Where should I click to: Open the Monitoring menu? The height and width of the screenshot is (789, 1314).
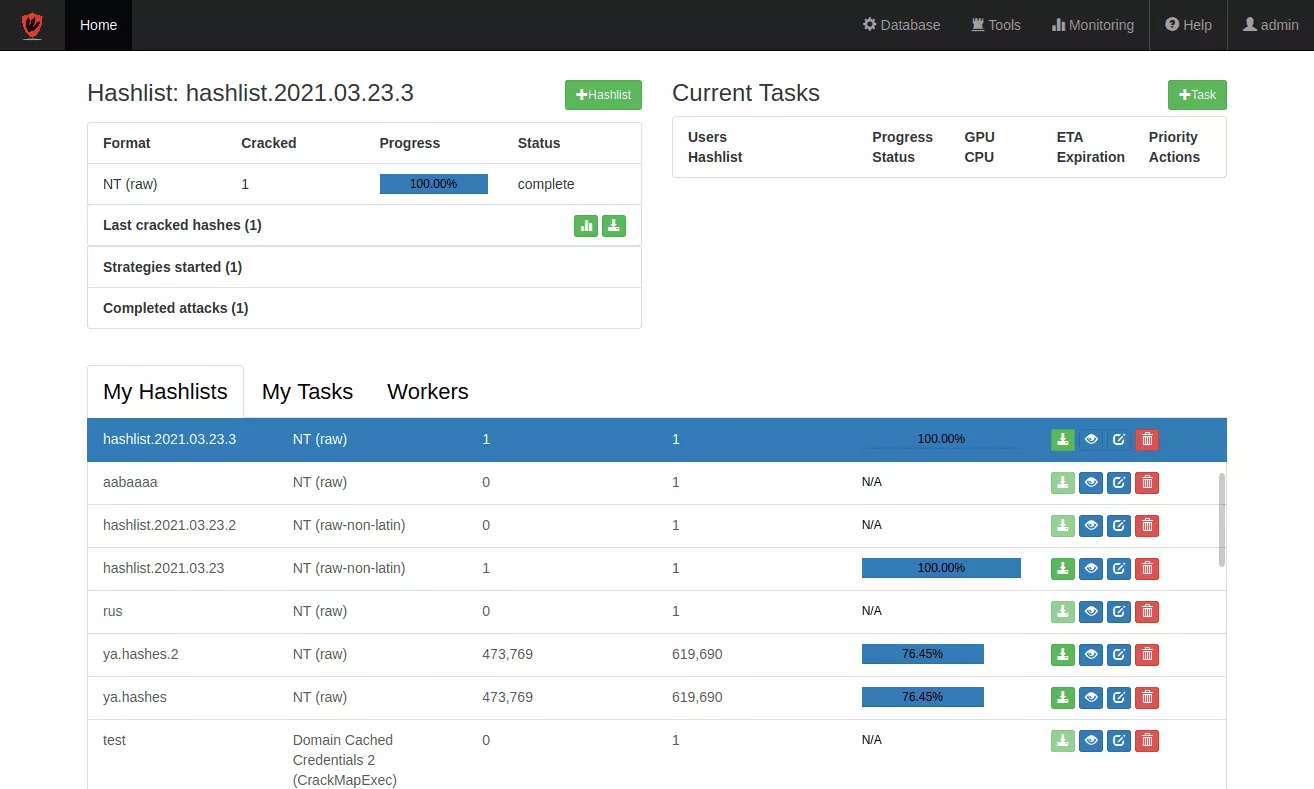click(1092, 25)
